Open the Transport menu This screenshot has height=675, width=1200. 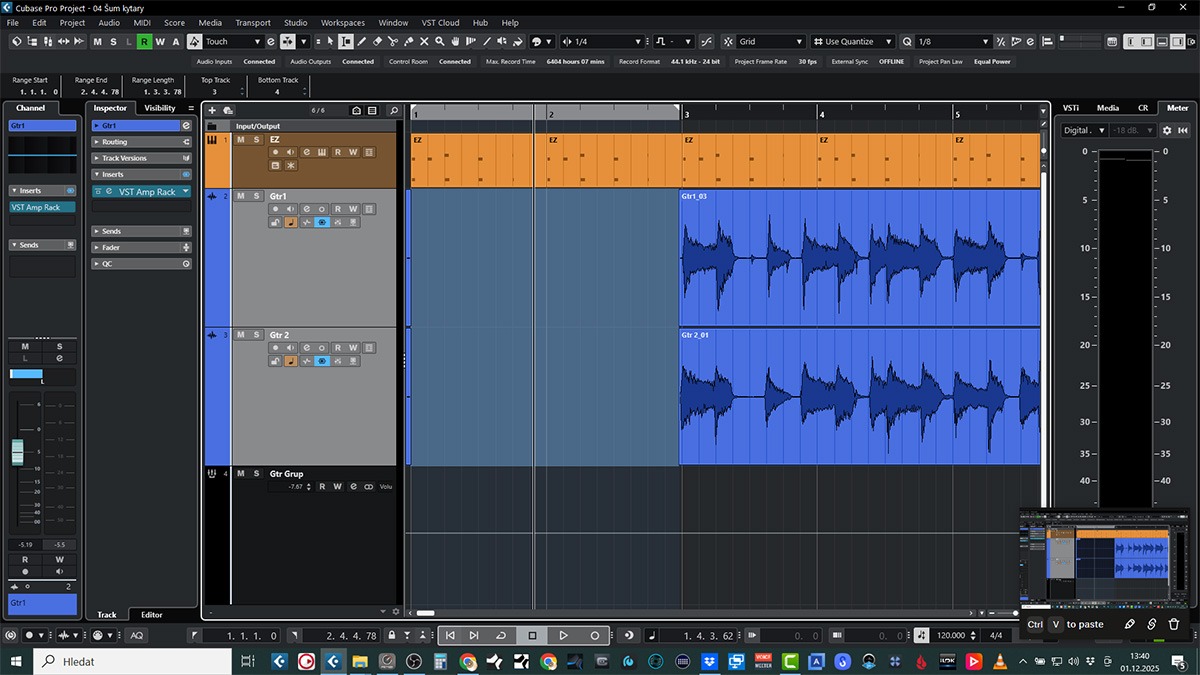pos(253,22)
